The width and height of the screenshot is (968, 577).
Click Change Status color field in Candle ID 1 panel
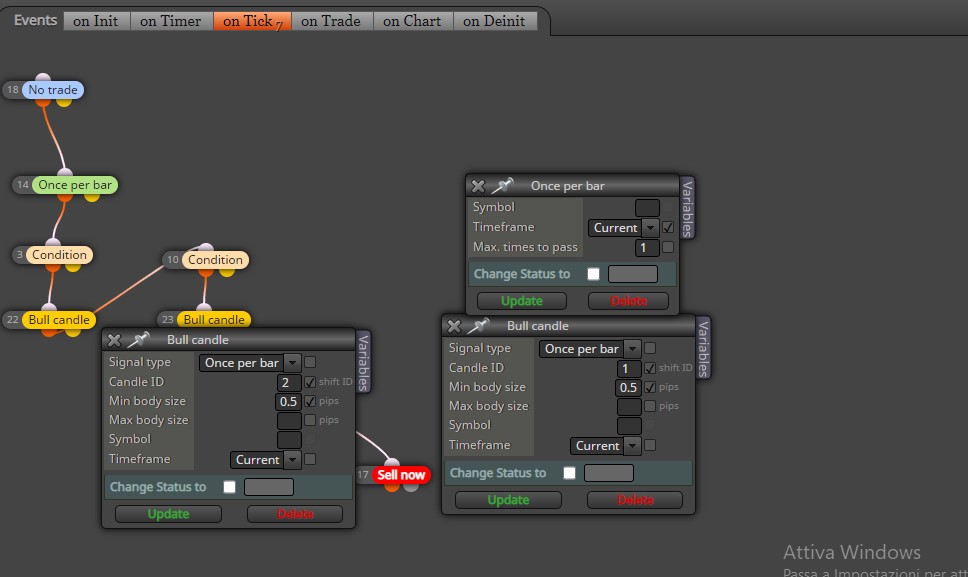(609, 473)
